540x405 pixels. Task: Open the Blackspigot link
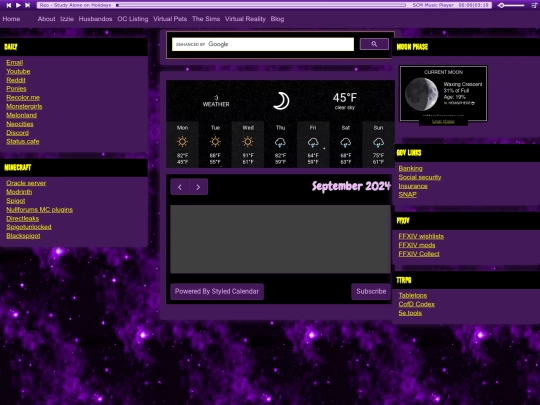pos(23,236)
